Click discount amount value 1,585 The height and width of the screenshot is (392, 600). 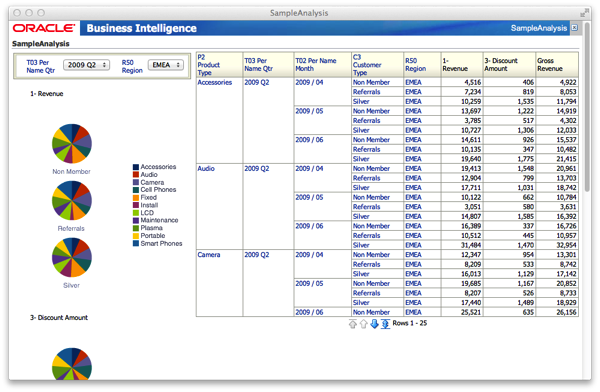click(x=526, y=216)
